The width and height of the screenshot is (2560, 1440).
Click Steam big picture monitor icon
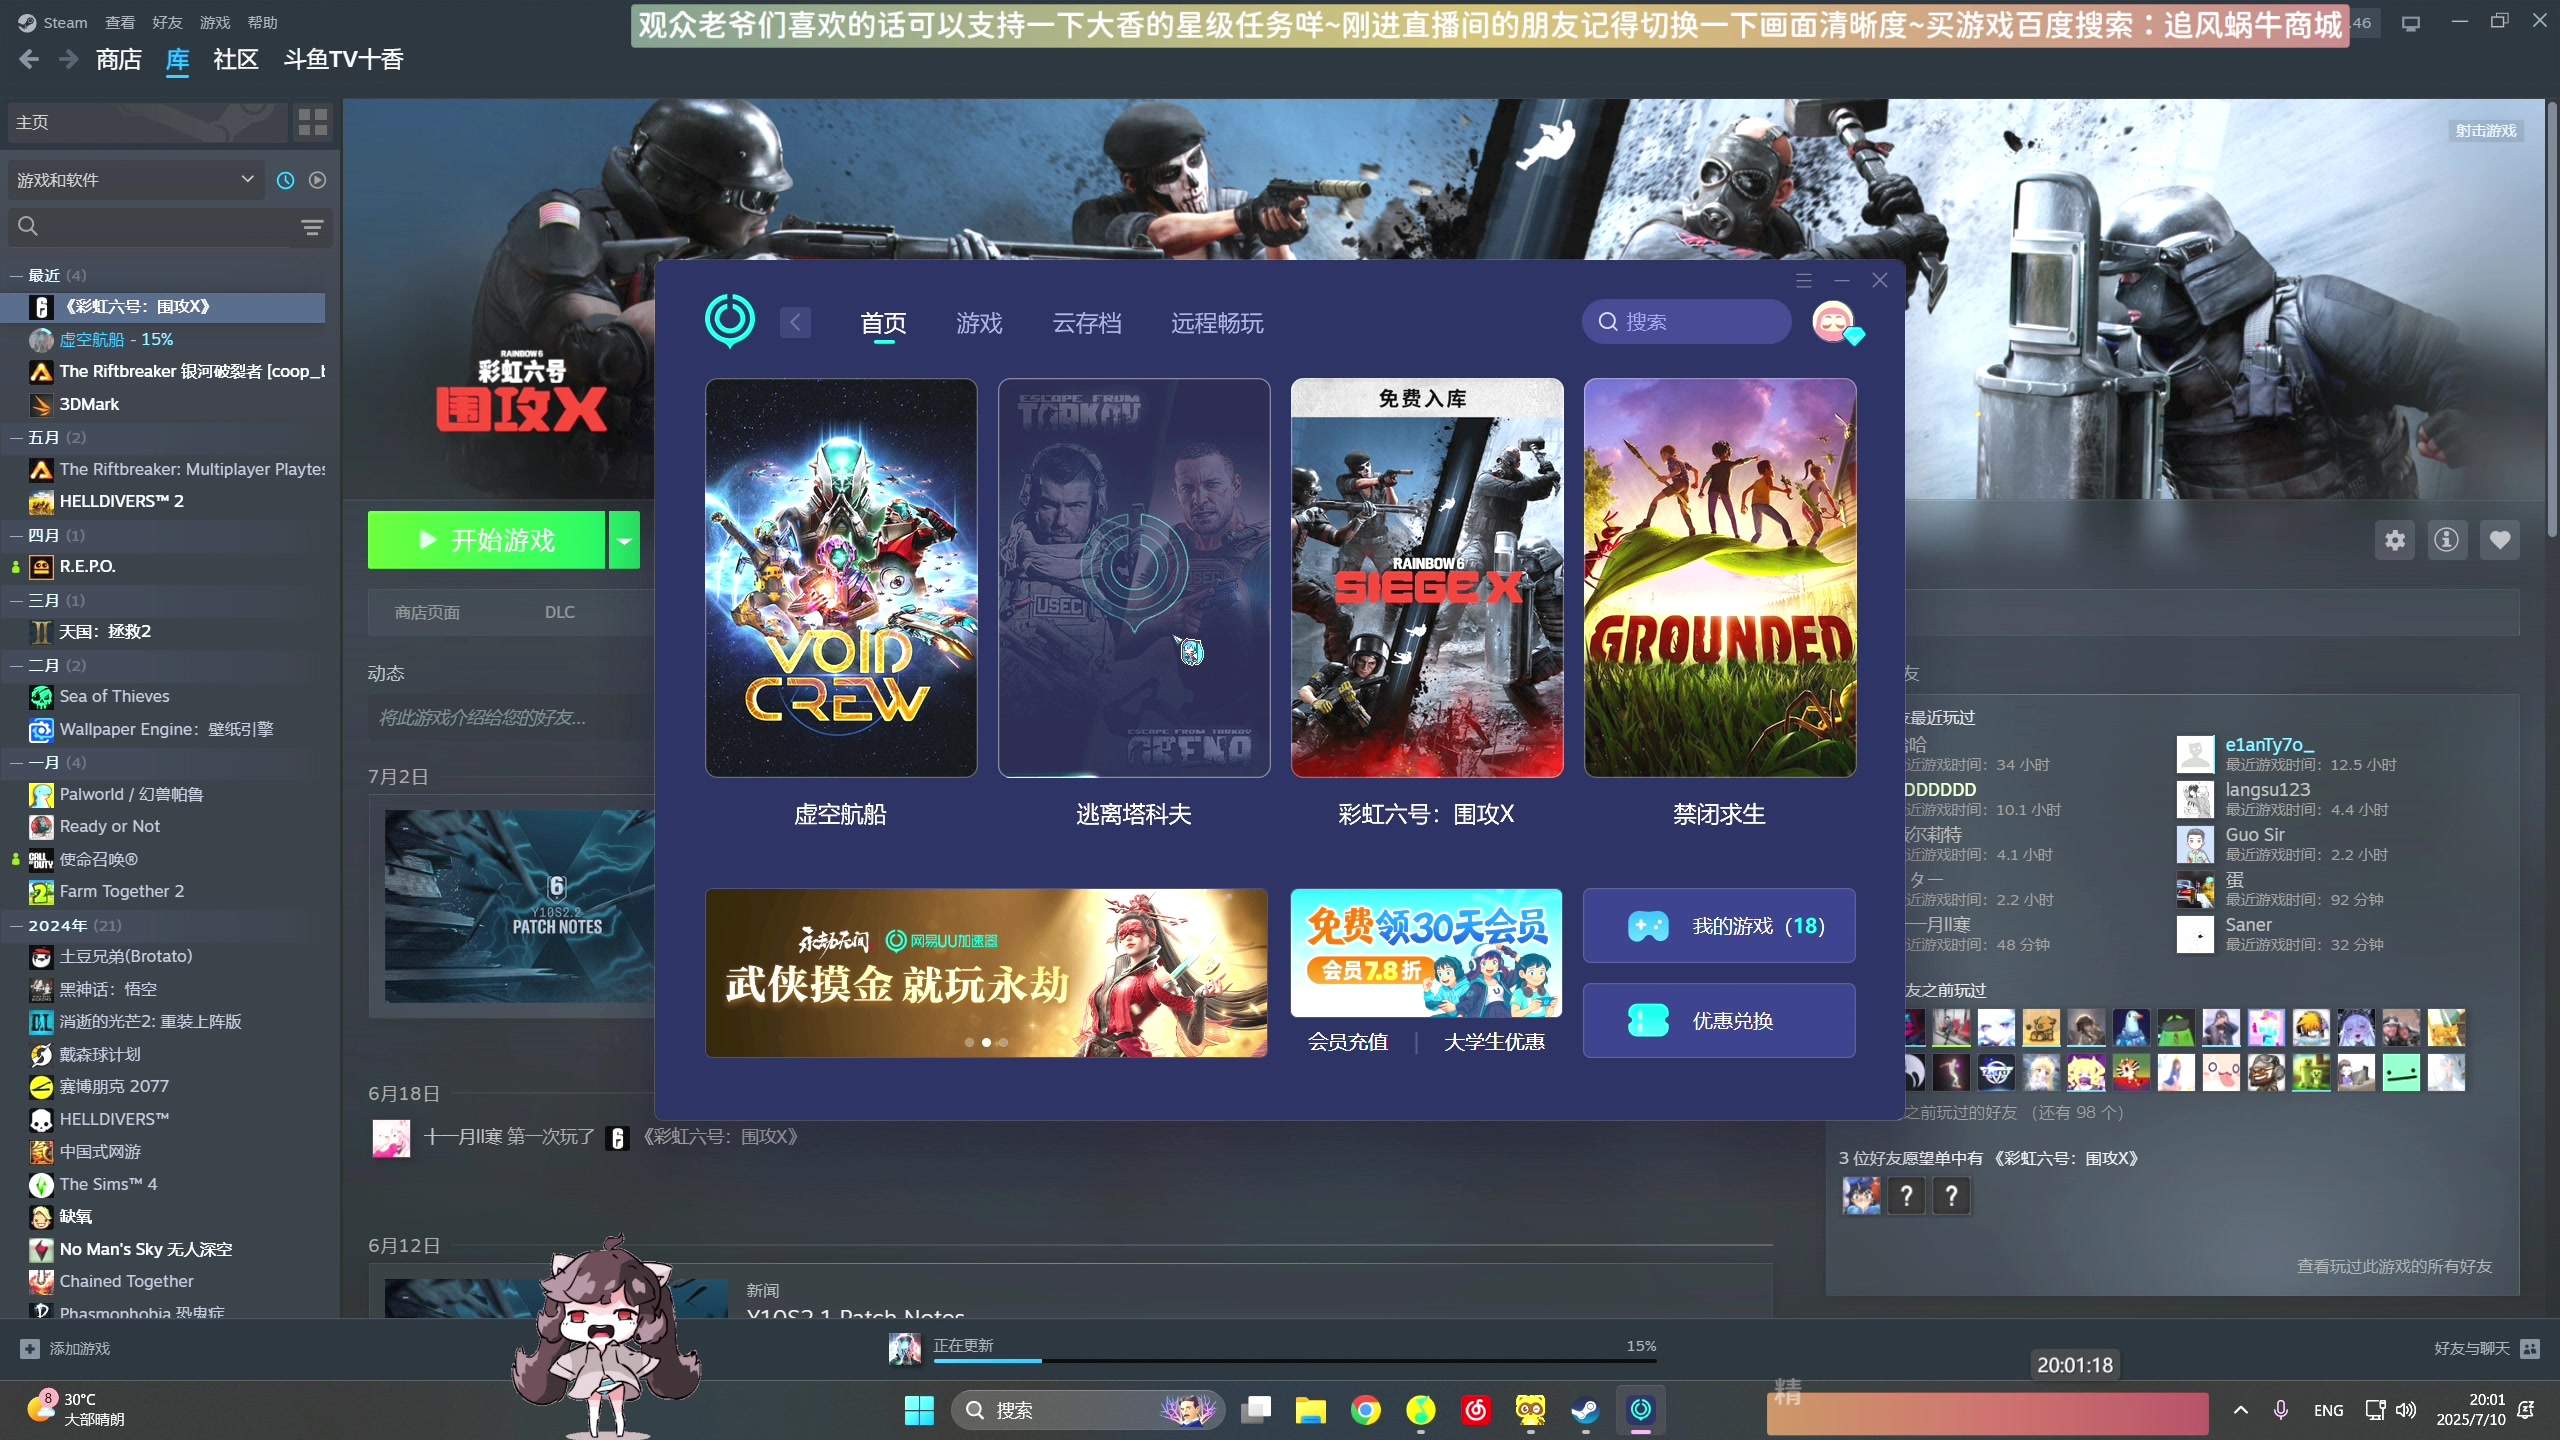(2411, 23)
